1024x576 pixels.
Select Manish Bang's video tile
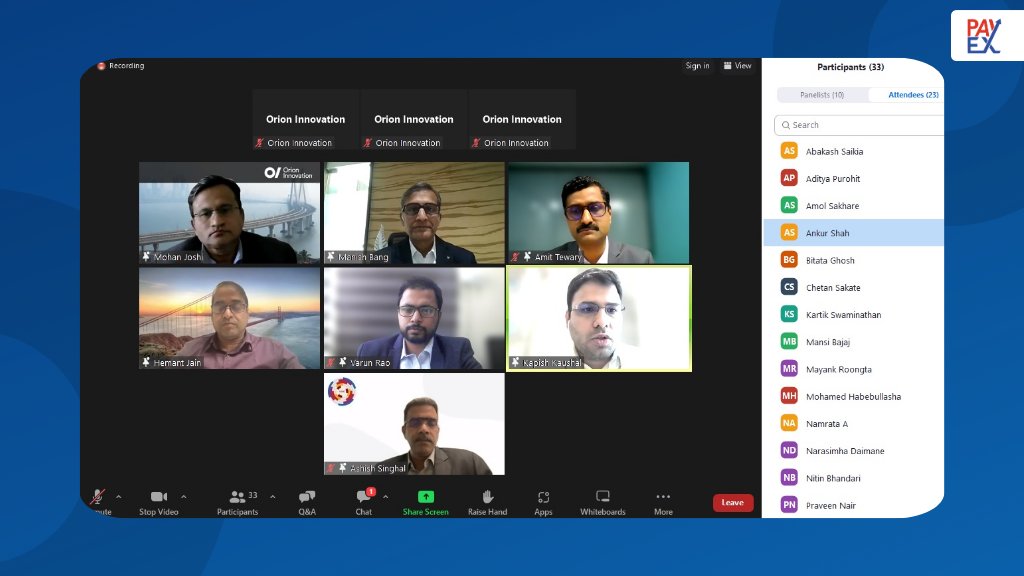click(x=414, y=213)
